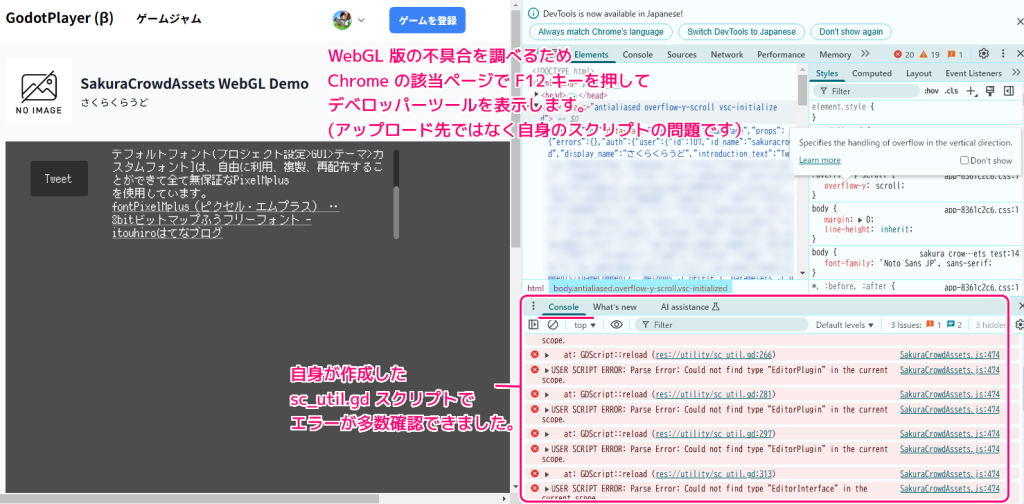Screen dimensions: 1024x504
Task: Expand the user avatar account menu
Action: coord(349,19)
